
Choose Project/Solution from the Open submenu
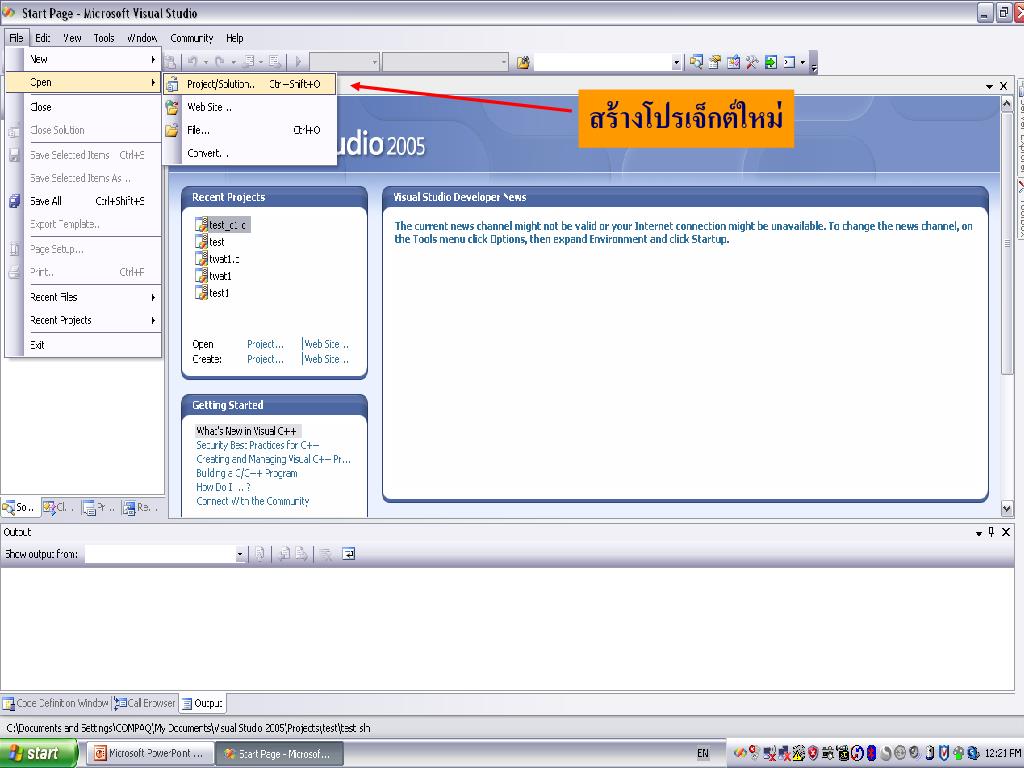[250, 84]
